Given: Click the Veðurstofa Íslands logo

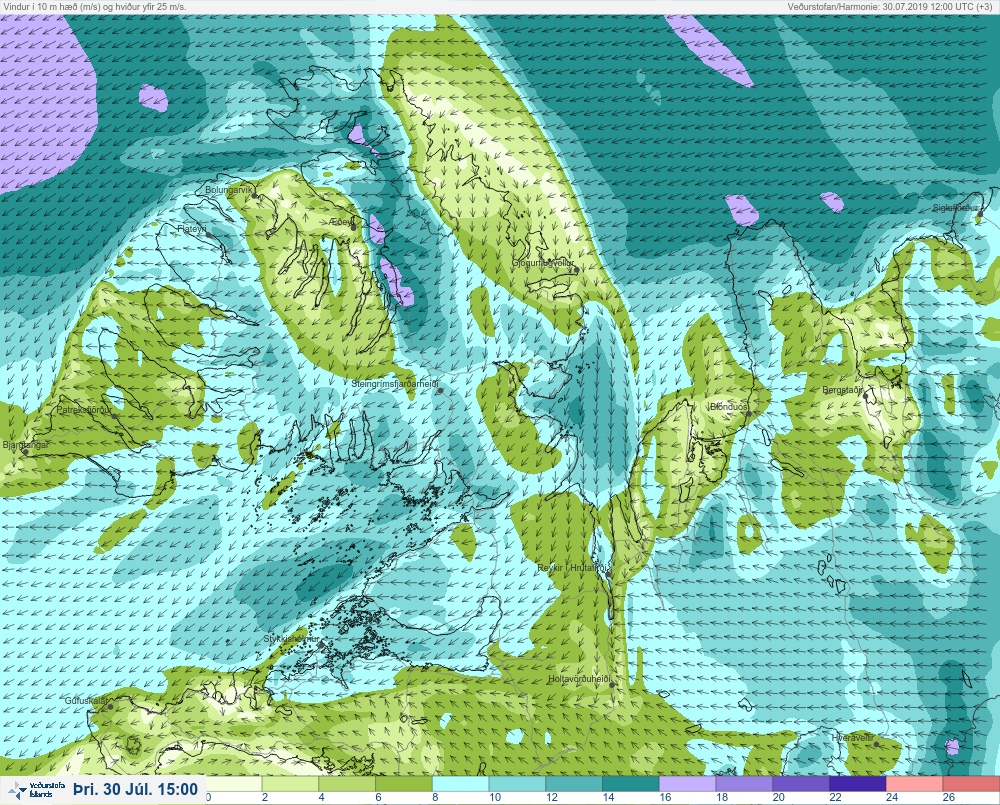Looking at the screenshot, I should pos(36,790).
